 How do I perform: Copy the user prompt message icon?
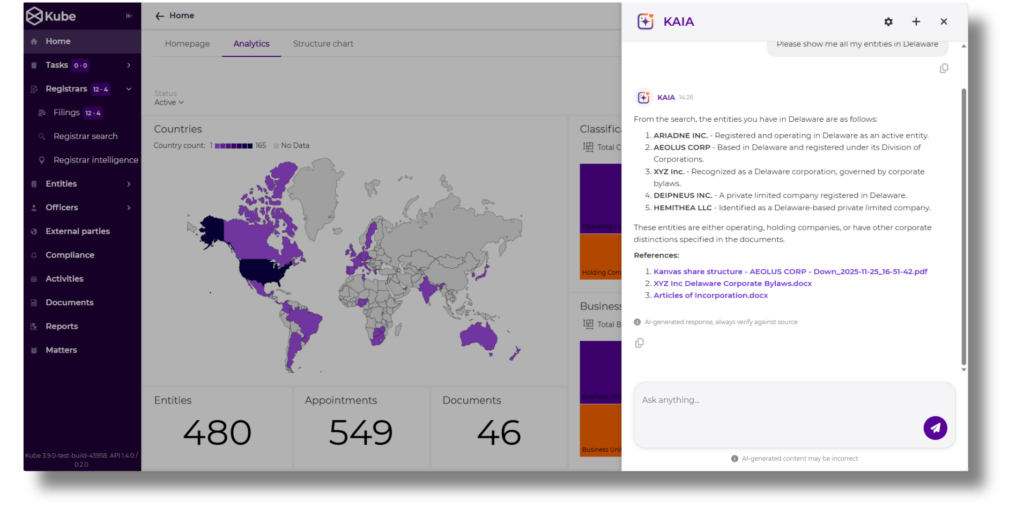pyautogui.click(x=944, y=69)
